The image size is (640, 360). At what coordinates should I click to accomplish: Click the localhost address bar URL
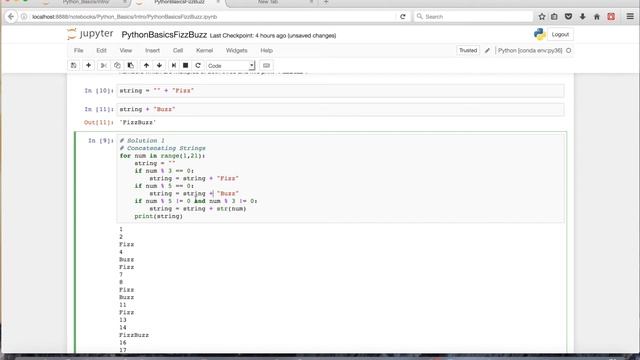[x=124, y=17]
